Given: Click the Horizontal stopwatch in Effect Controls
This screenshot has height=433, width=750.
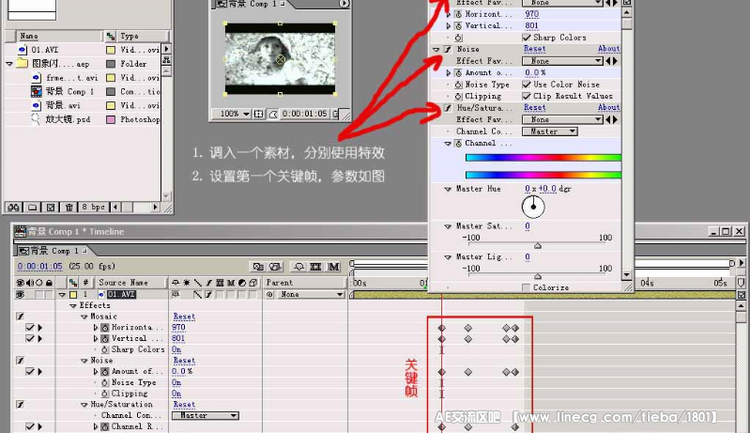Looking at the screenshot, I should (x=458, y=14).
